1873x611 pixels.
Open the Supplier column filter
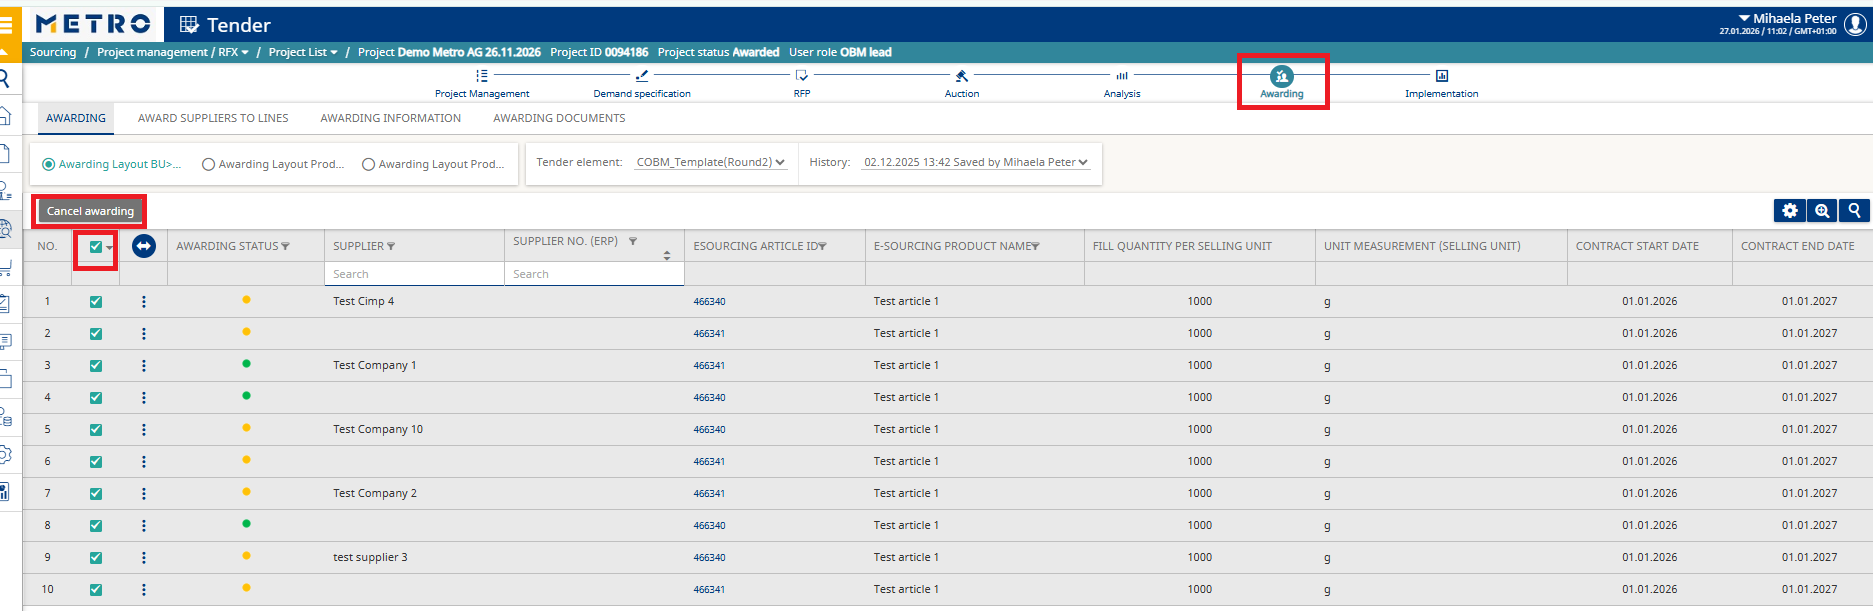tap(391, 246)
